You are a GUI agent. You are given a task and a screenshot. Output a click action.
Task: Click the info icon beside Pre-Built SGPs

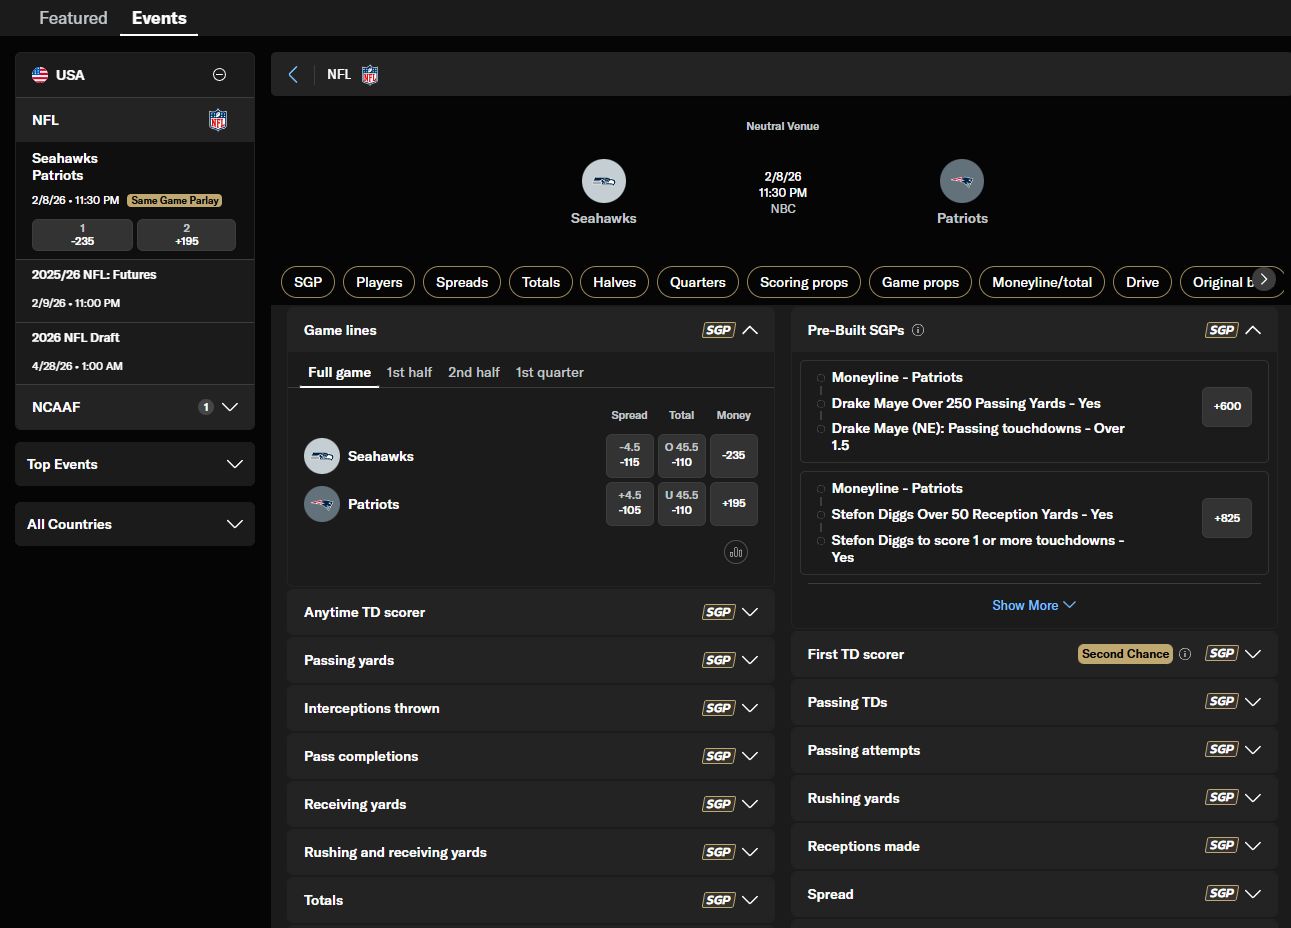[x=918, y=330]
